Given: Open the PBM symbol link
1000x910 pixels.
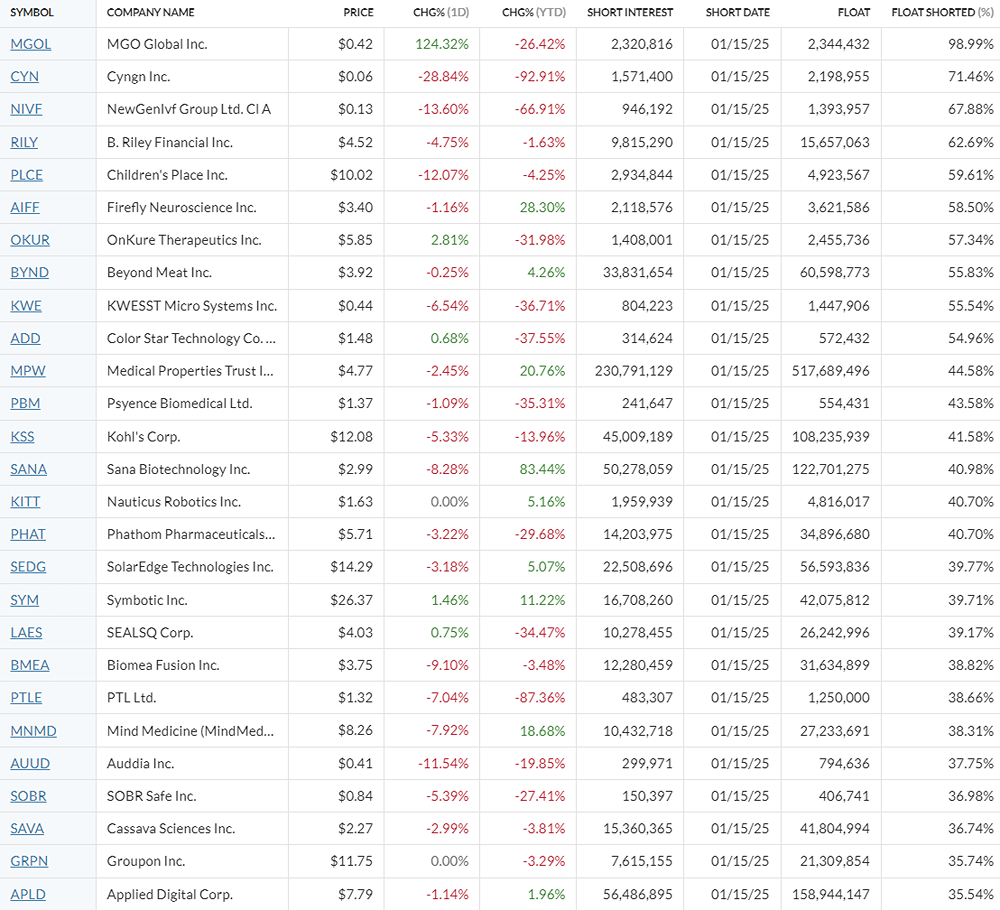Looking at the screenshot, I should pyautogui.click(x=26, y=403).
